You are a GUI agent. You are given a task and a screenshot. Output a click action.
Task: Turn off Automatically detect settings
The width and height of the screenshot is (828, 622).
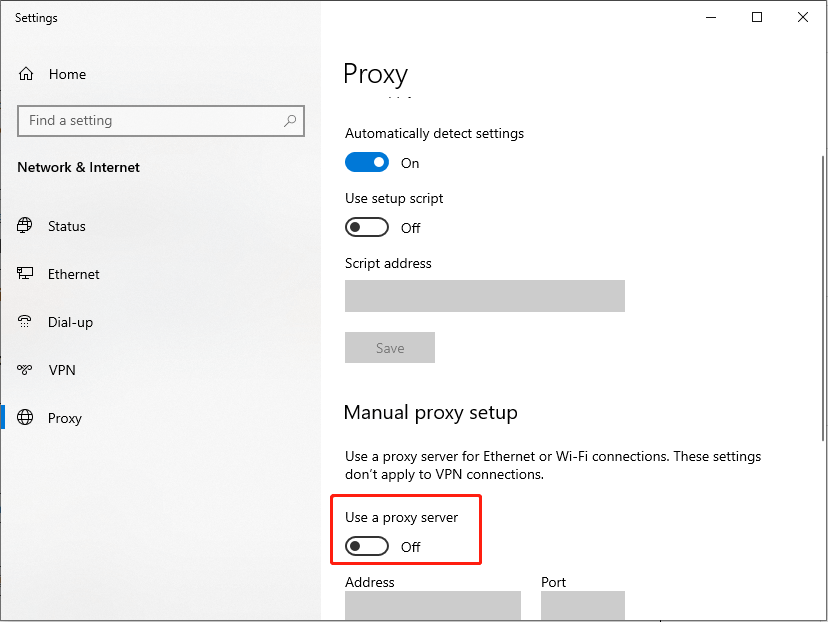pos(367,162)
